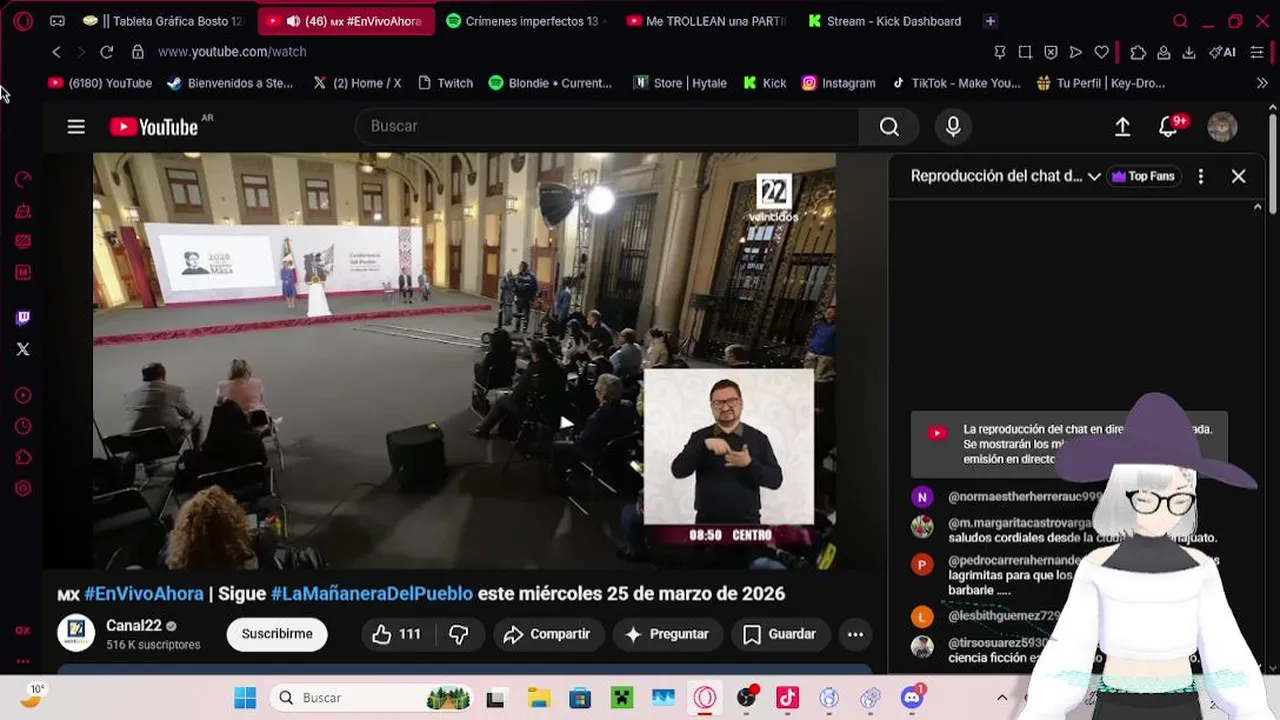
Task: Open the Easy Setup sliders icon
Action: tap(1257, 52)
